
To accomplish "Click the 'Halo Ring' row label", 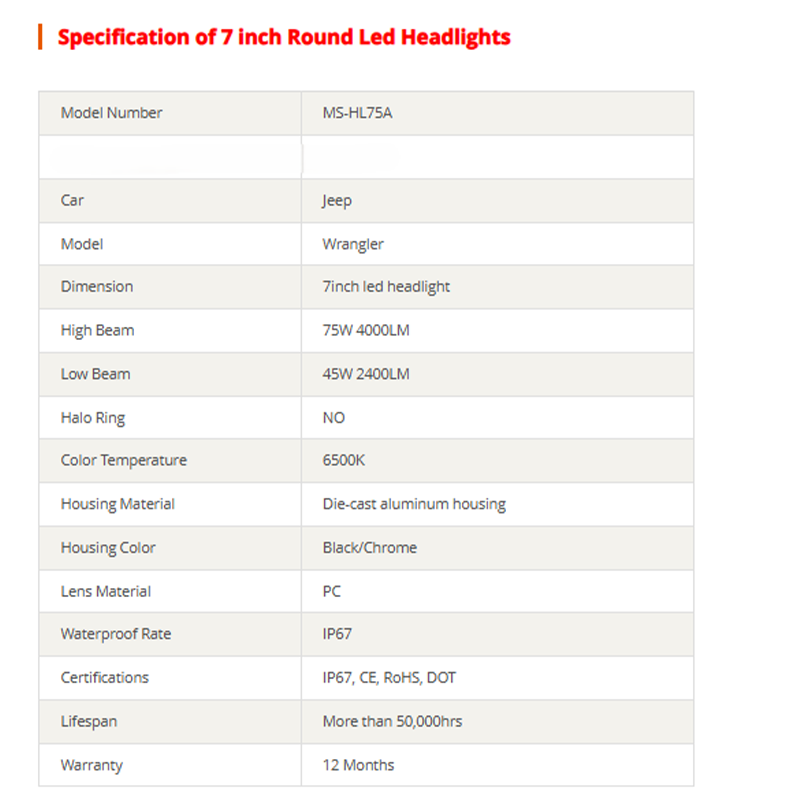I will pos(93,418).
